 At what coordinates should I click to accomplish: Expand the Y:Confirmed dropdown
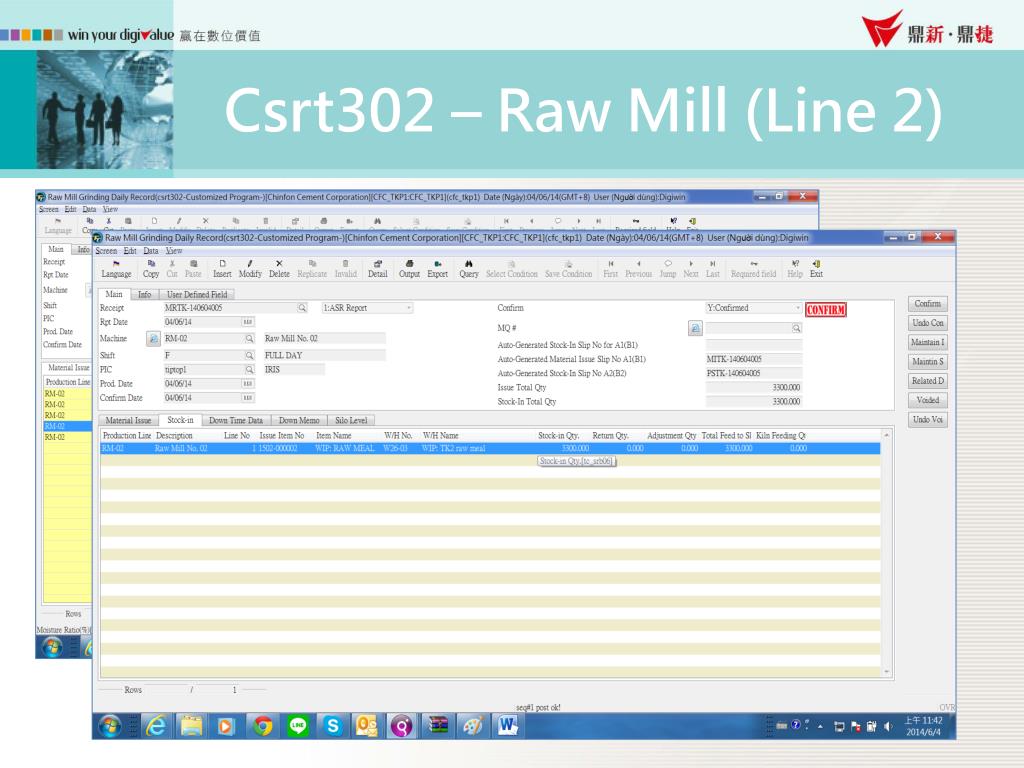click(797, 308)
